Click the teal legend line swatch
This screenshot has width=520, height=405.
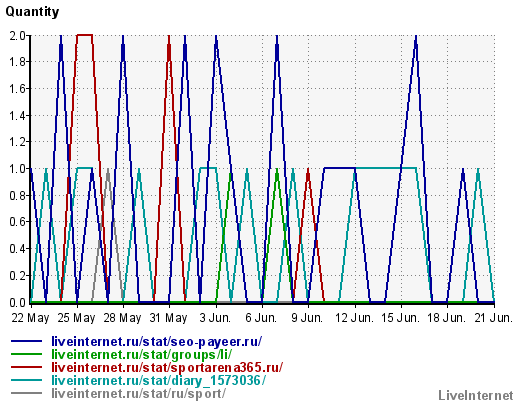coord(27,380)
